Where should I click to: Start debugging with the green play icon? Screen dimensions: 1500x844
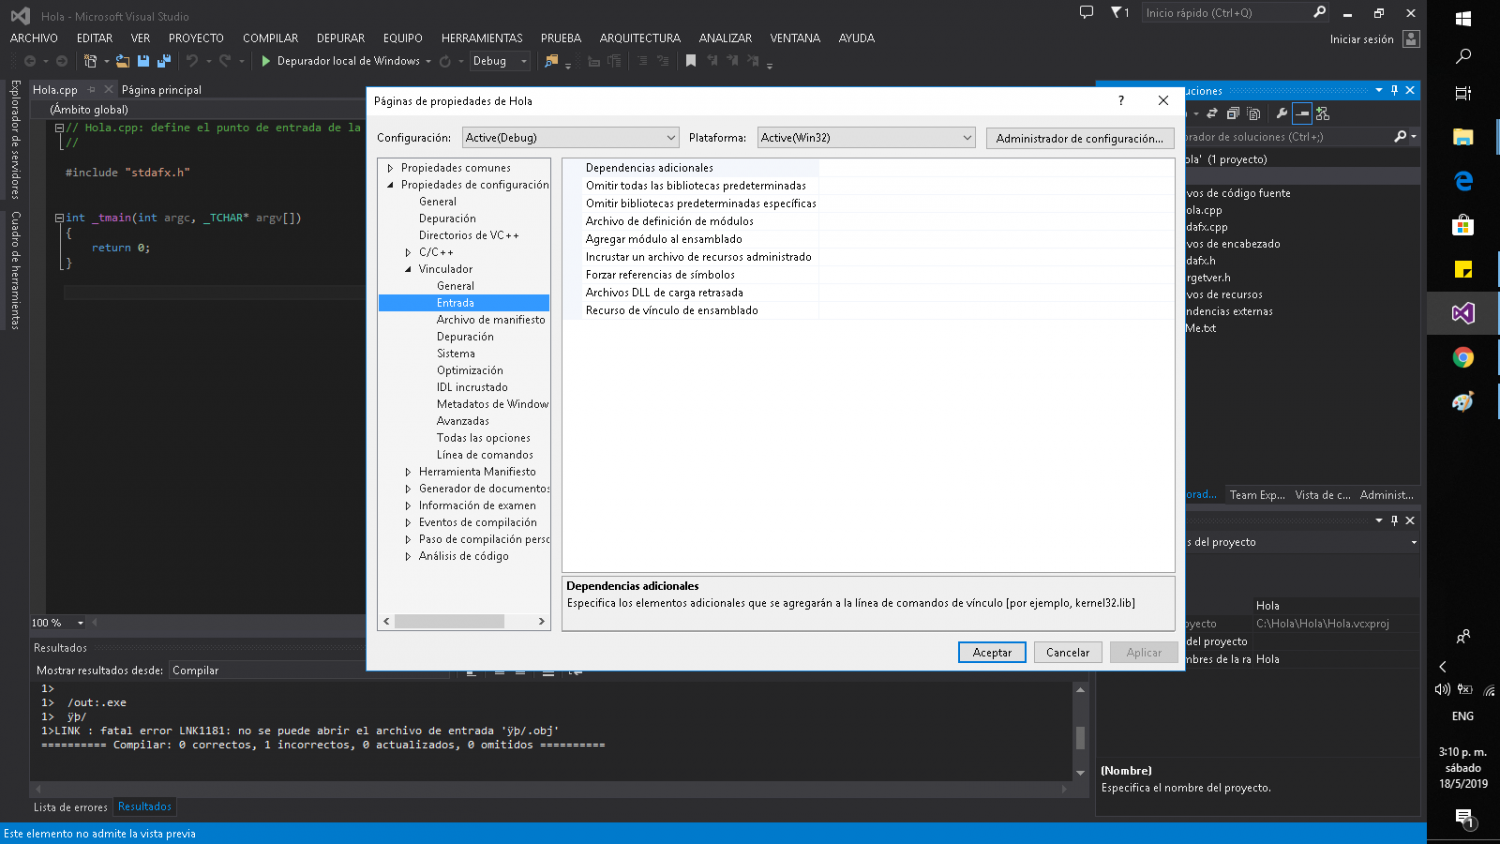pyautogui.click(x=266, y=61)
